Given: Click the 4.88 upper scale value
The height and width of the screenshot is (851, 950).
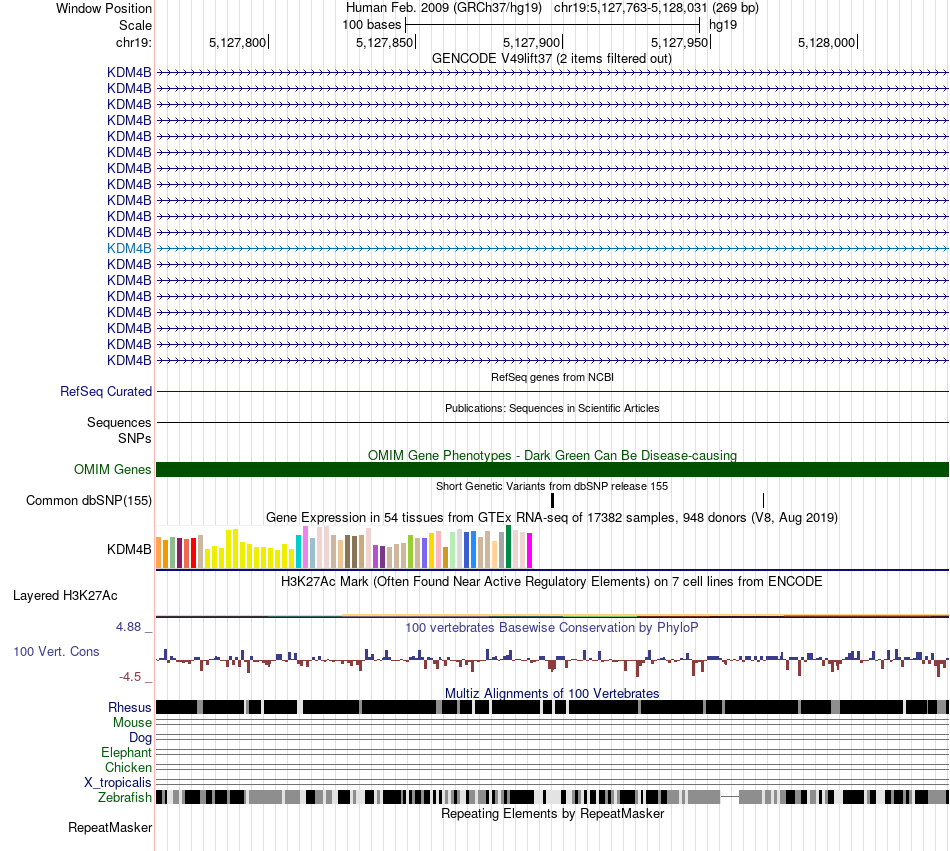Looking at the screenshot, I should click(x=128, y=627).
